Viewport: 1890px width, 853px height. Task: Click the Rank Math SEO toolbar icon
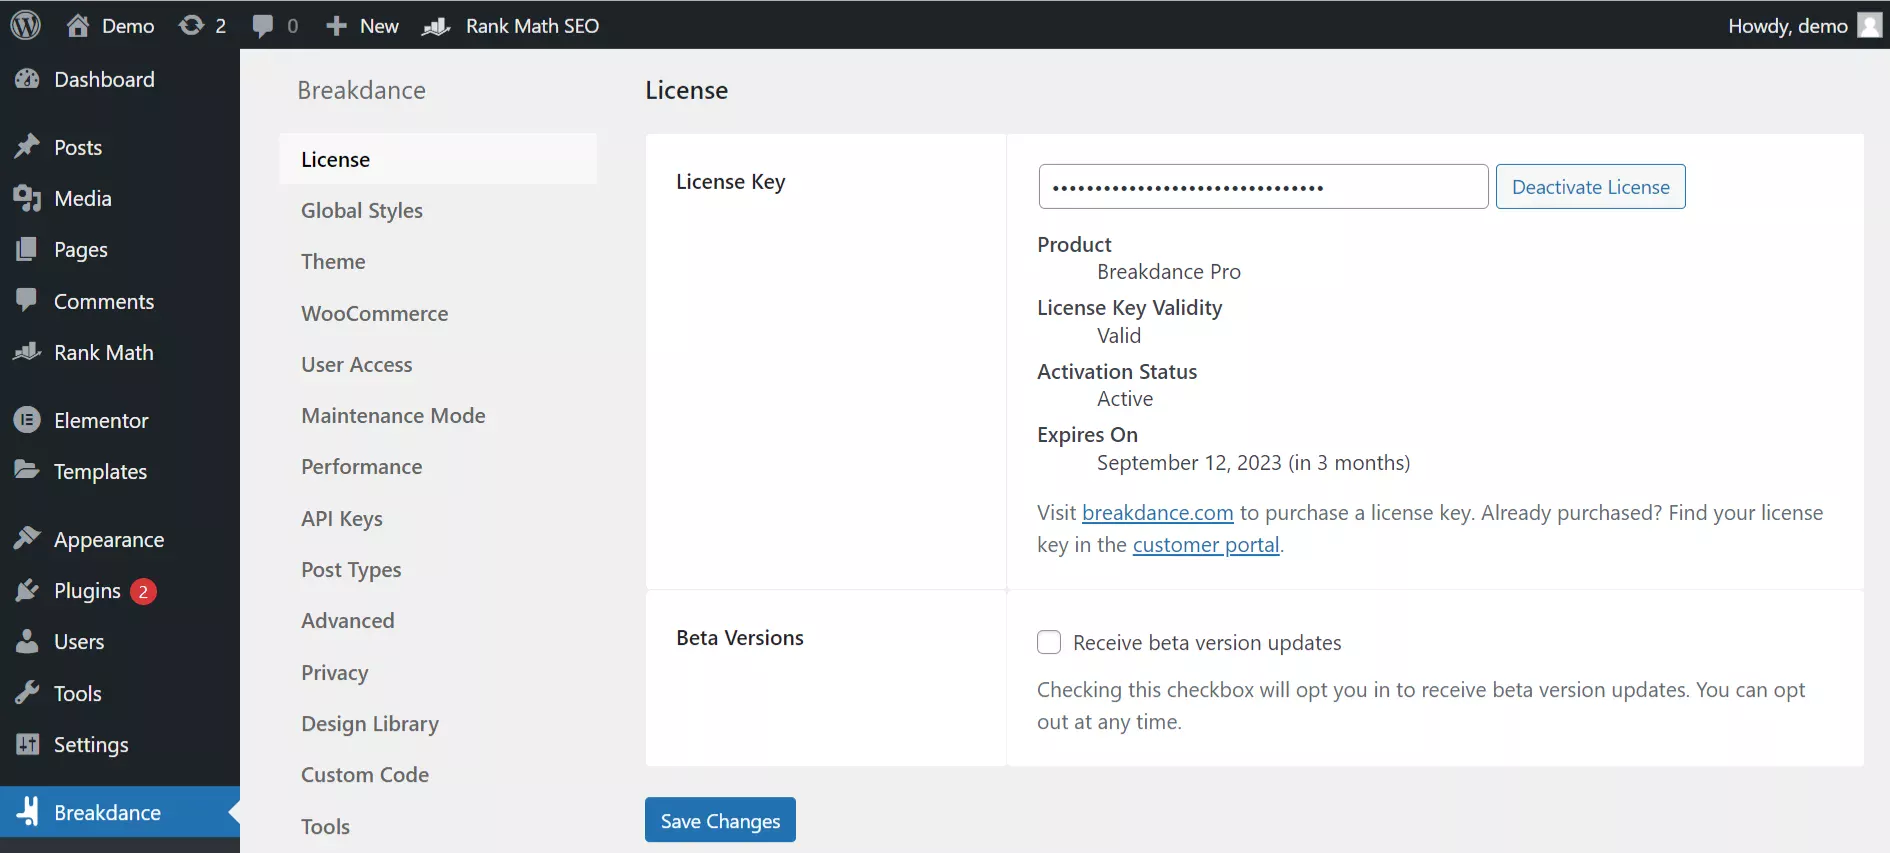tap(436, 26)
